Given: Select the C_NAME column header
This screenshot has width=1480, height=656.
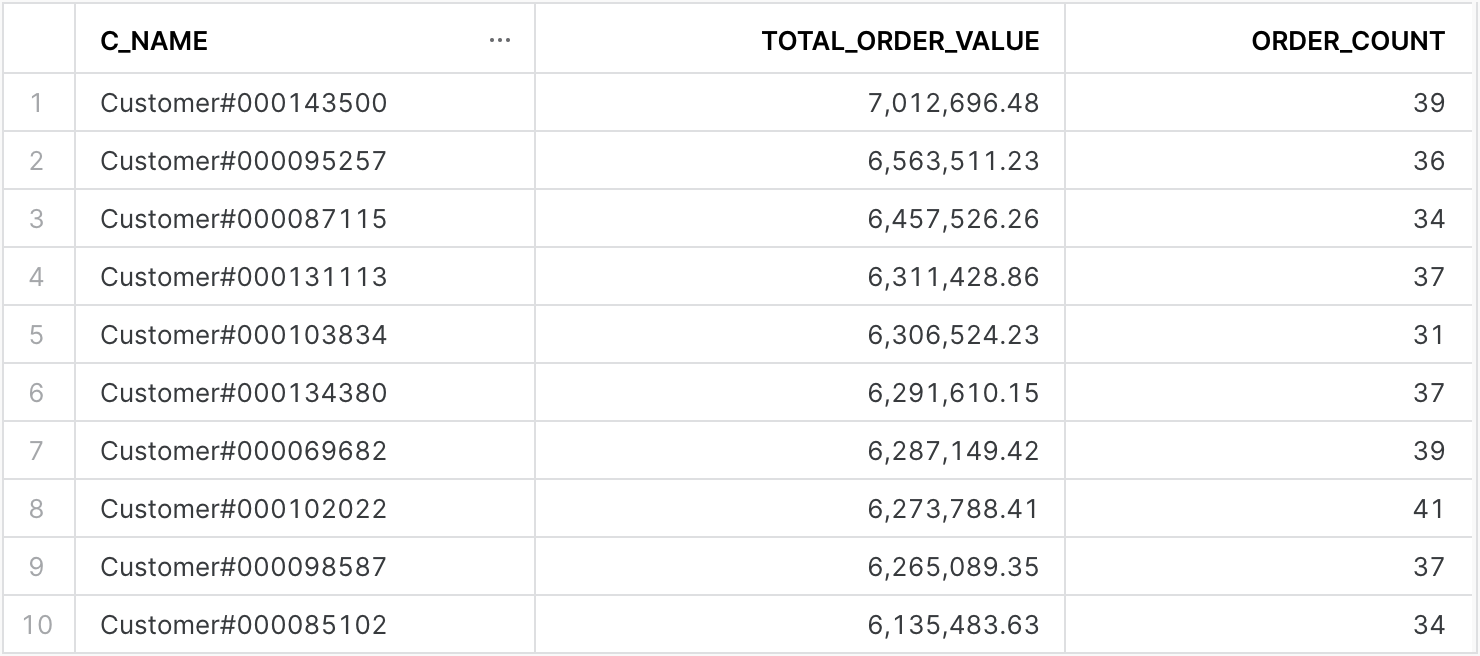Looking at the screenshot, I should click(x=305, y=41).
